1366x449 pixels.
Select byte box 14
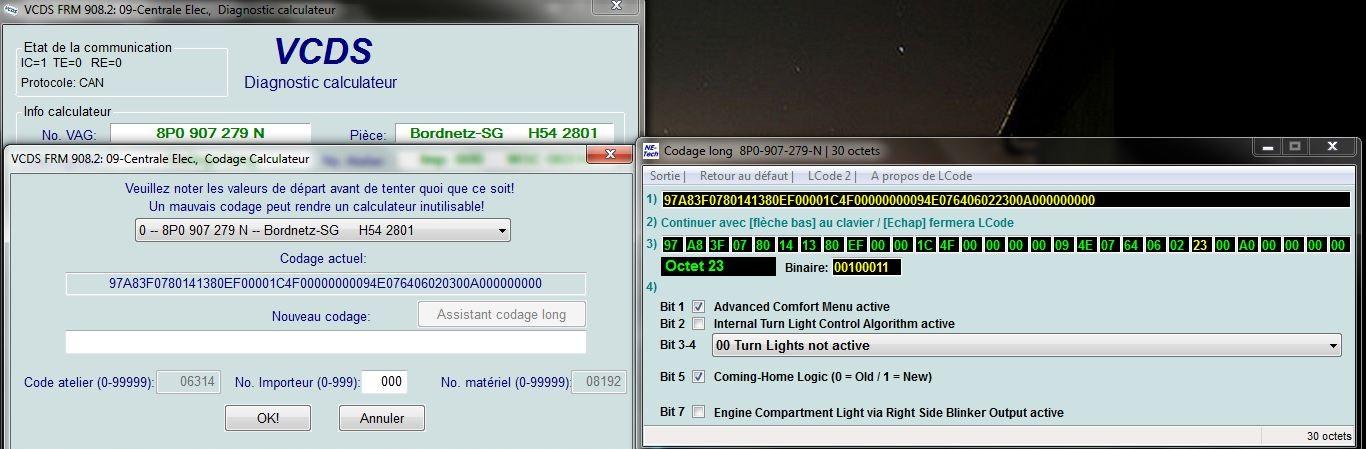pos(786,244)
